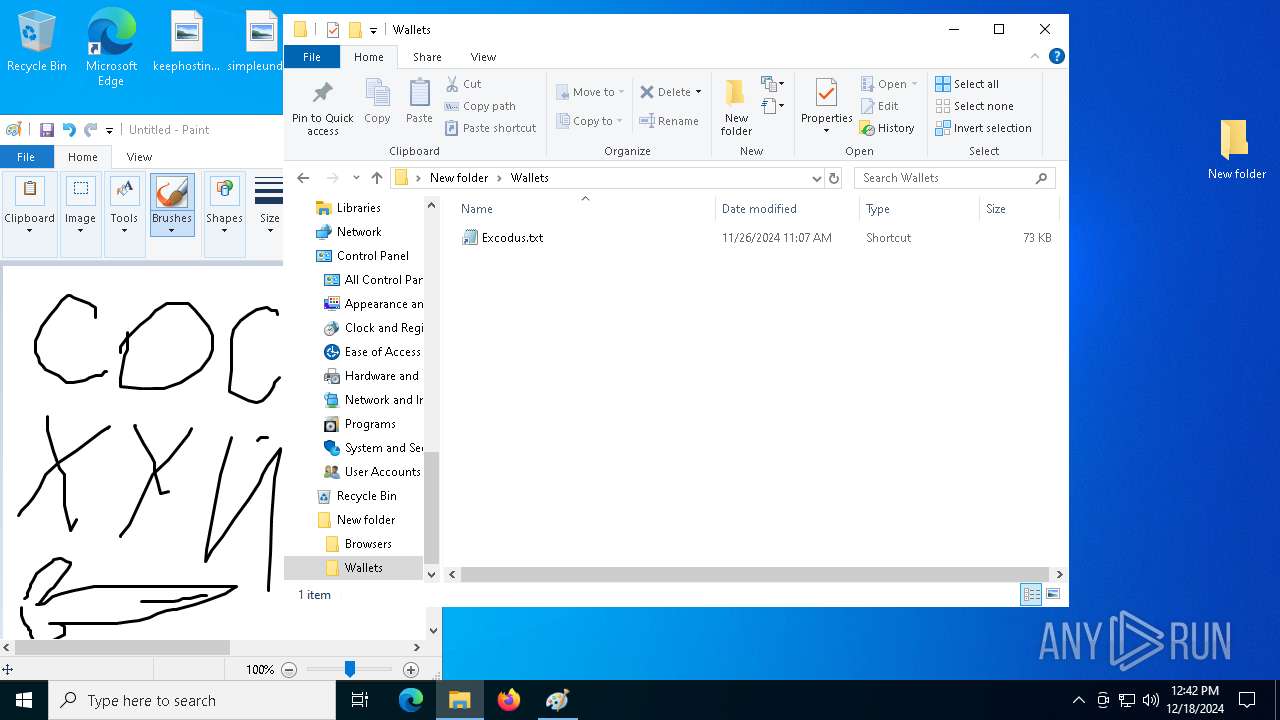Image resolution: width=1280 pixels, height=720 pixels.
Task: Open Explorer Help question mark icon
Action: (x=1056, y=56)
